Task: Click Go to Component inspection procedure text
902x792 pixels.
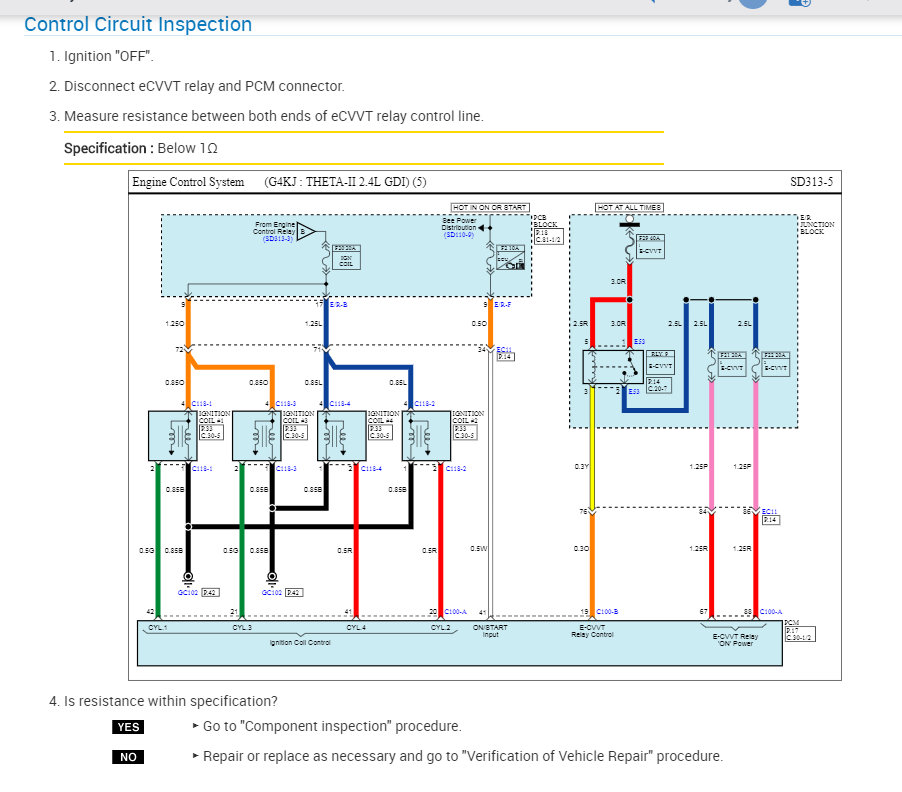Action: (x=332, y=726)
